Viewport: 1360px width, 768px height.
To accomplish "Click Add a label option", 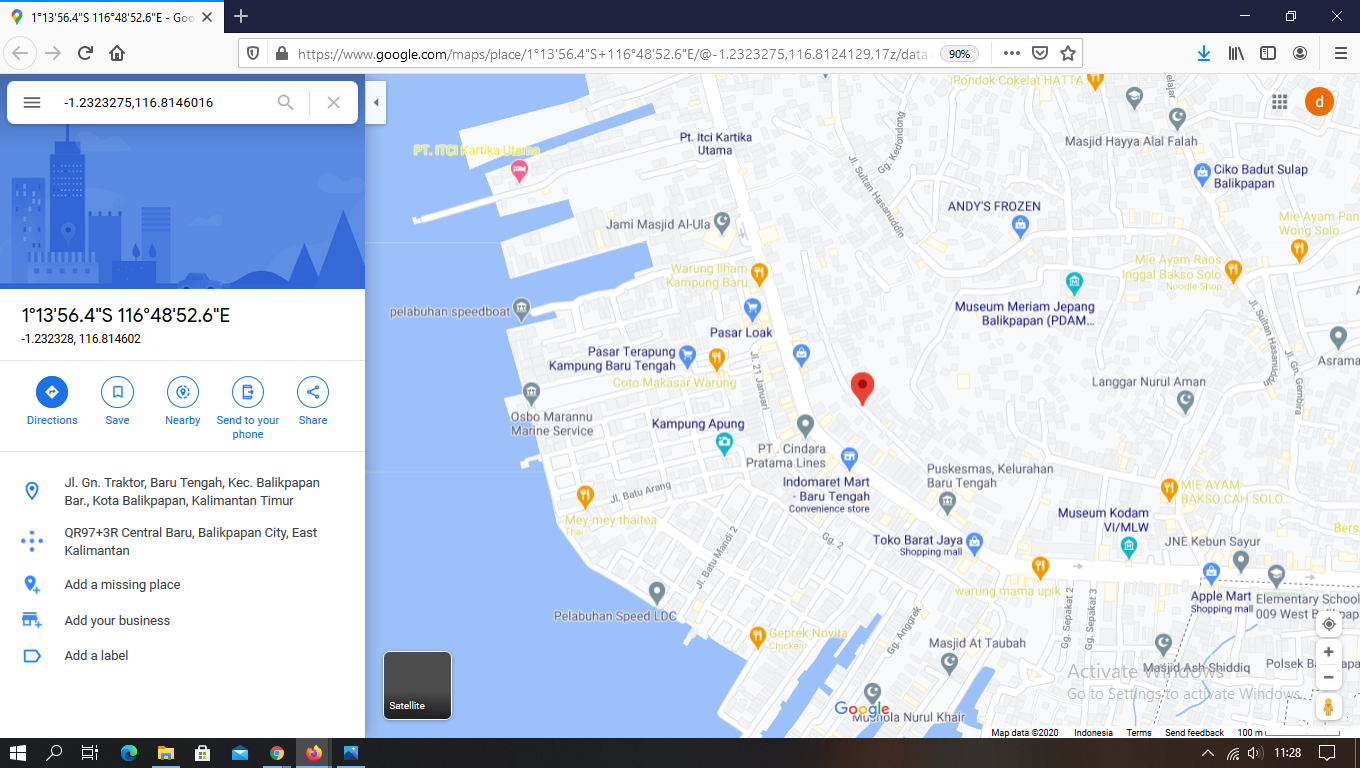I will tap(96, 656).
